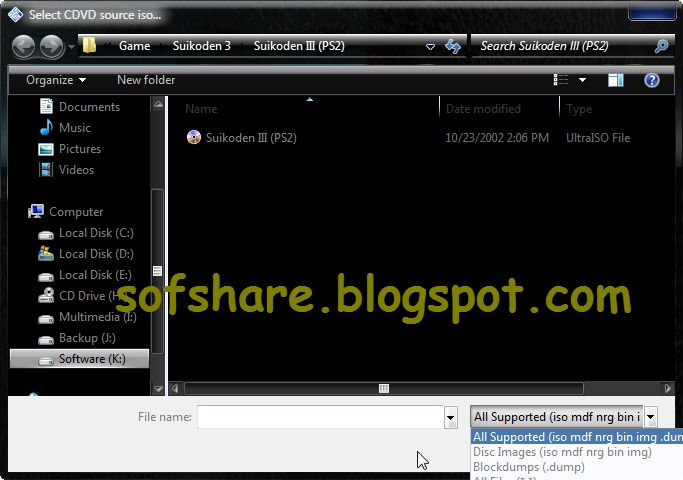Click the horizontal scrollbar thumb
Viewport: 683px width, 480px height.
click(x=384, y=388)
